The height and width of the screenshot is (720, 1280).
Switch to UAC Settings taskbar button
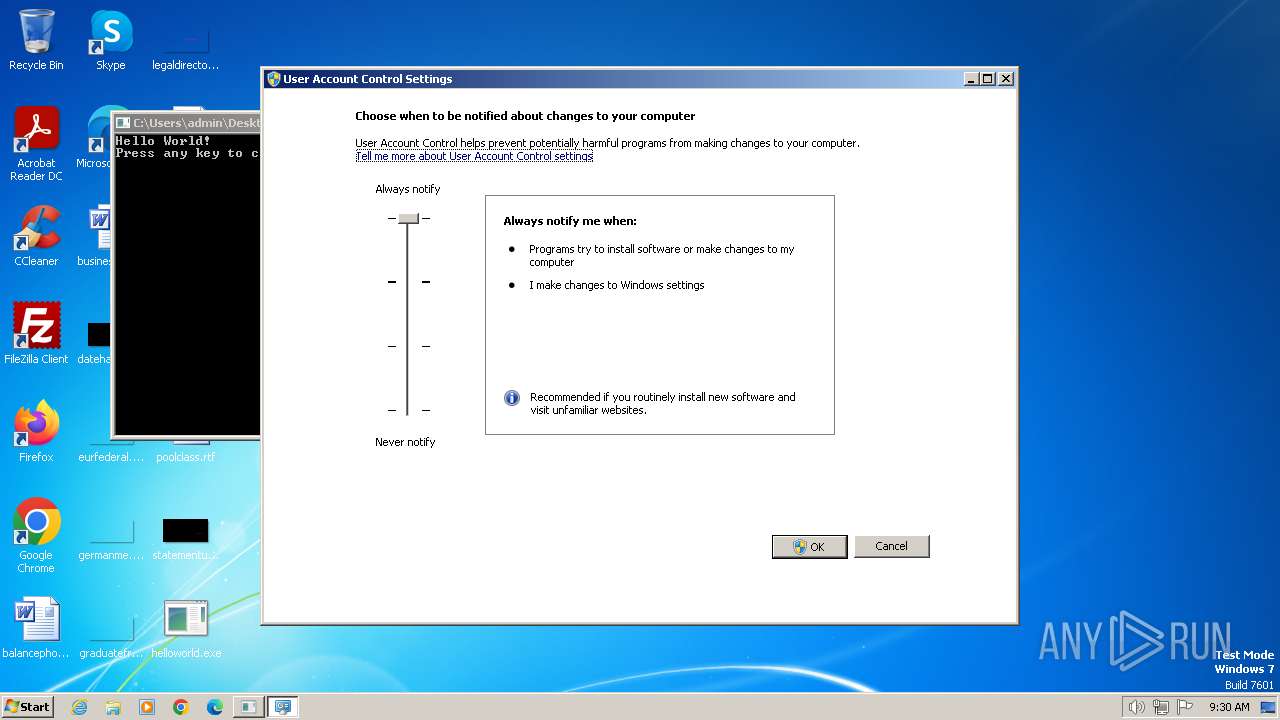pyautogui.click(x=283, y=707)
